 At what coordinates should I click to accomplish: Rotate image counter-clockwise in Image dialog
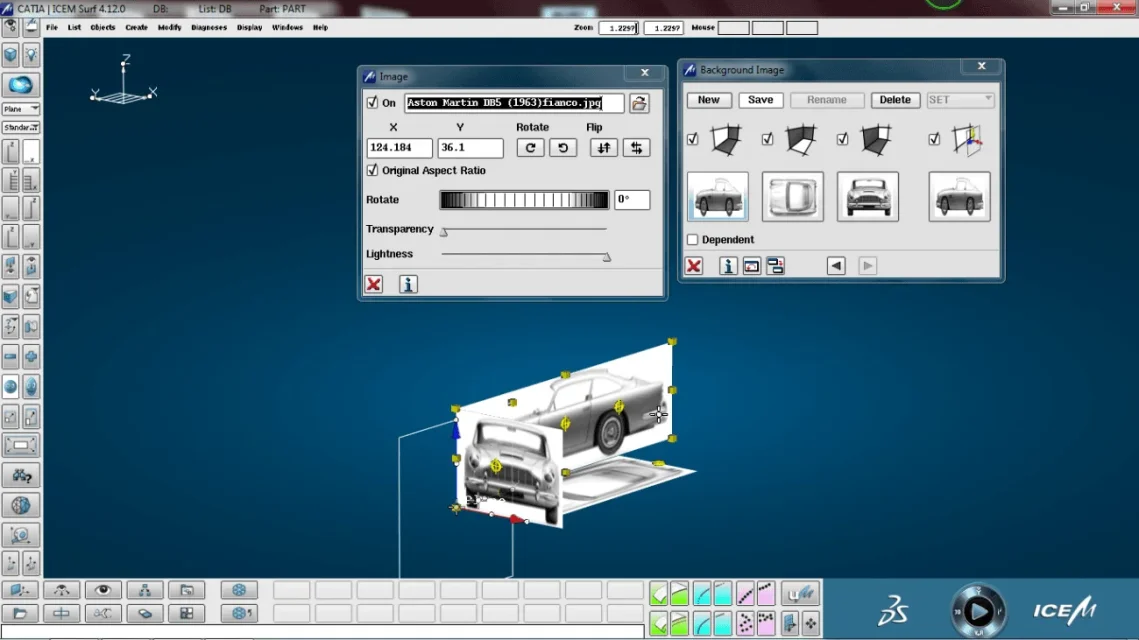[563, 147]
